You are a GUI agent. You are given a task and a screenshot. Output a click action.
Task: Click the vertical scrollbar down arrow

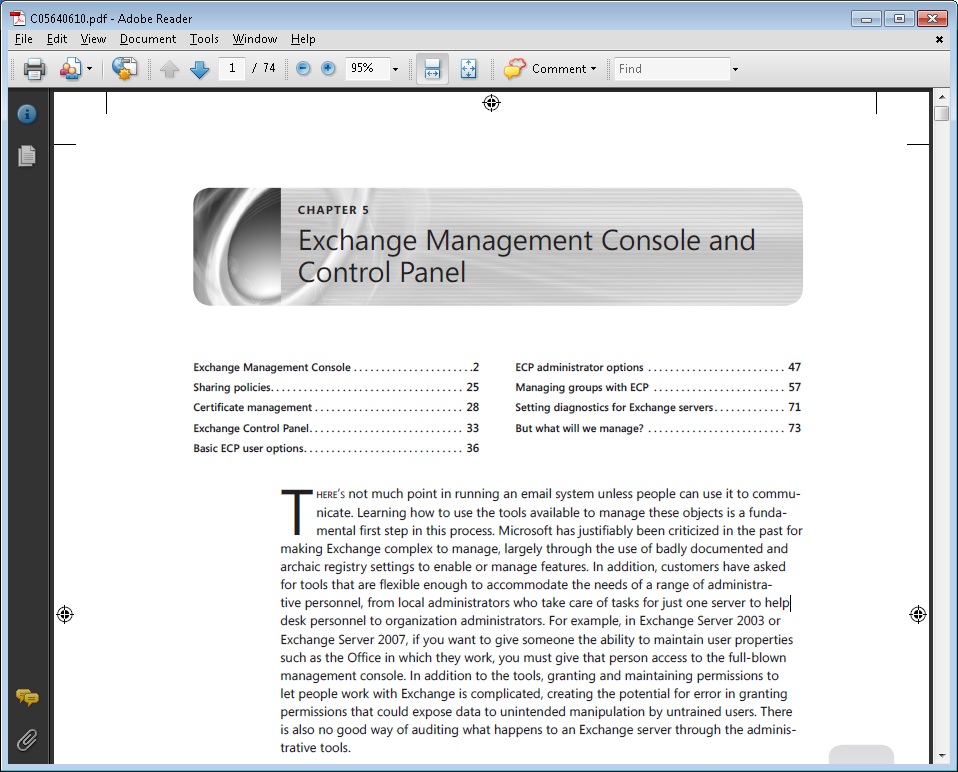(x=941, y=756)
